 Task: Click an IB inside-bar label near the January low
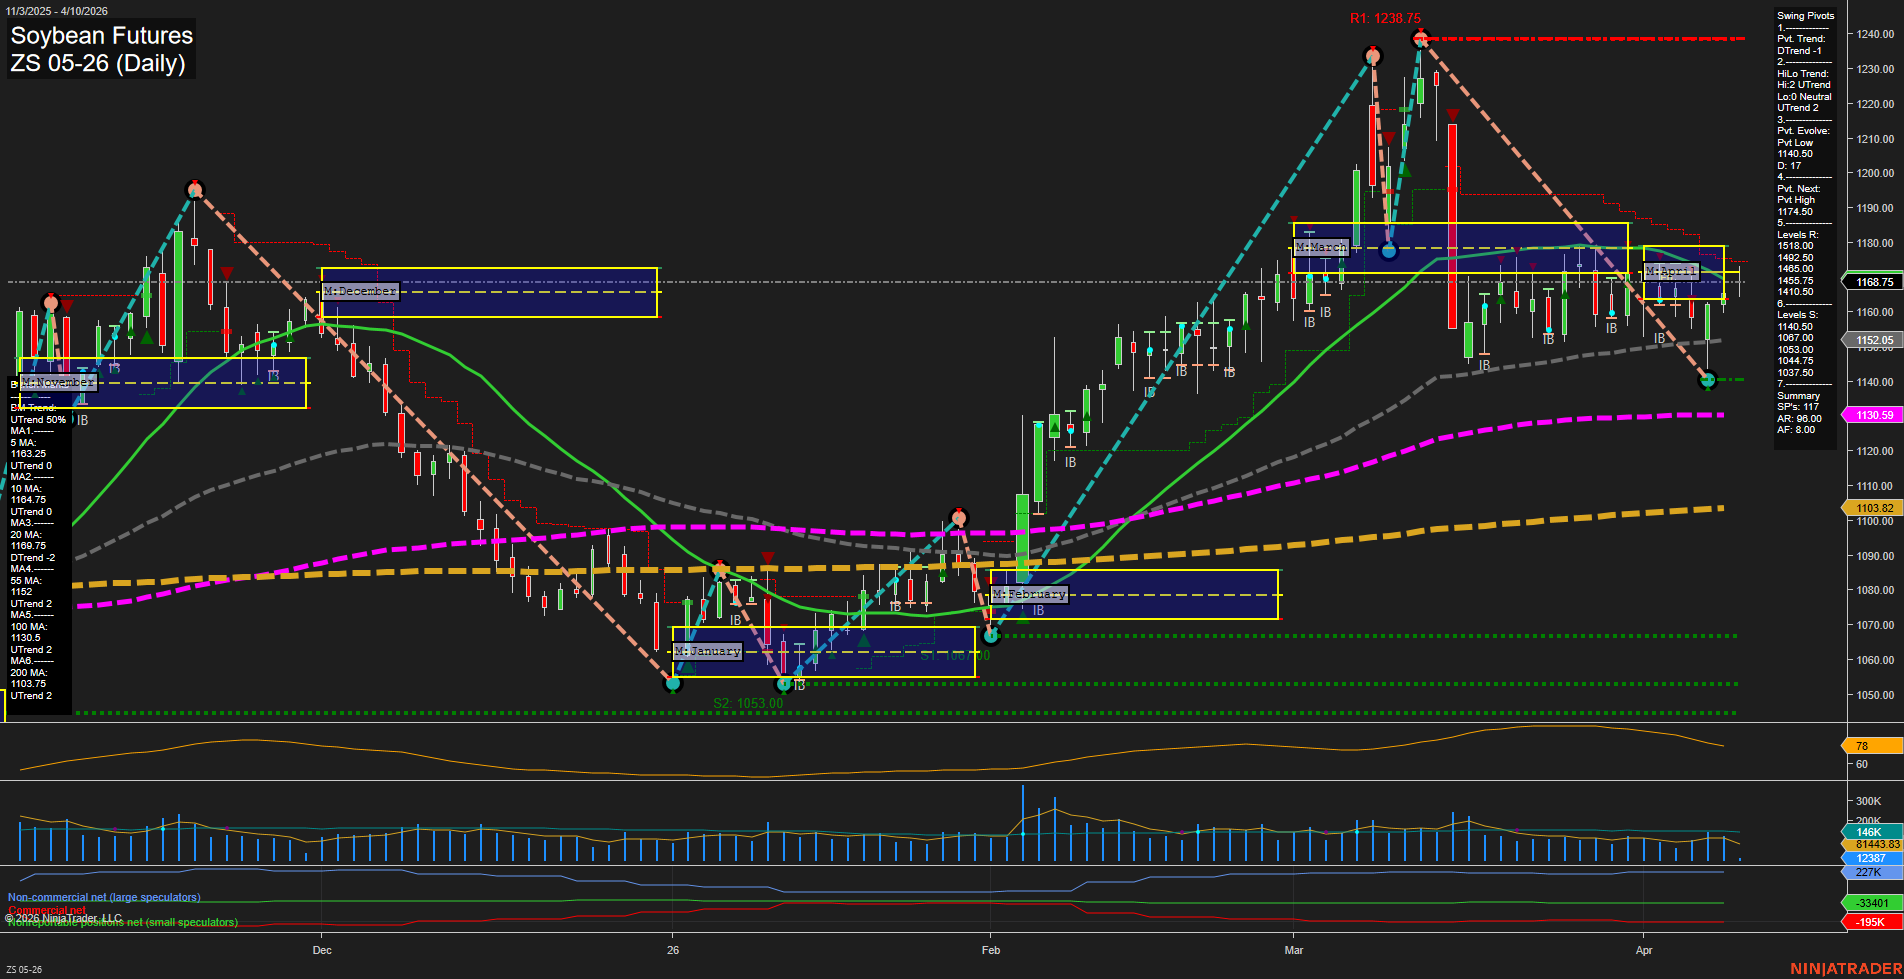click(799, 686)
